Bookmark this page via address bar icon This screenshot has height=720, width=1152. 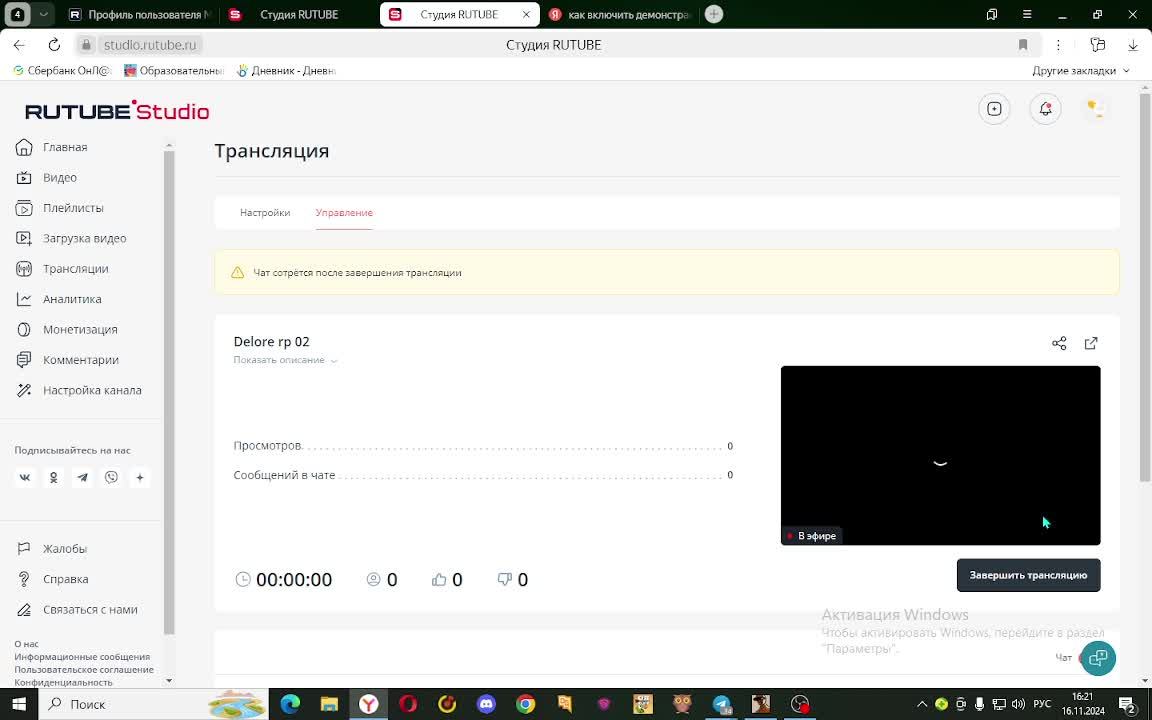pyautogui.click(x=1023, y=45)
